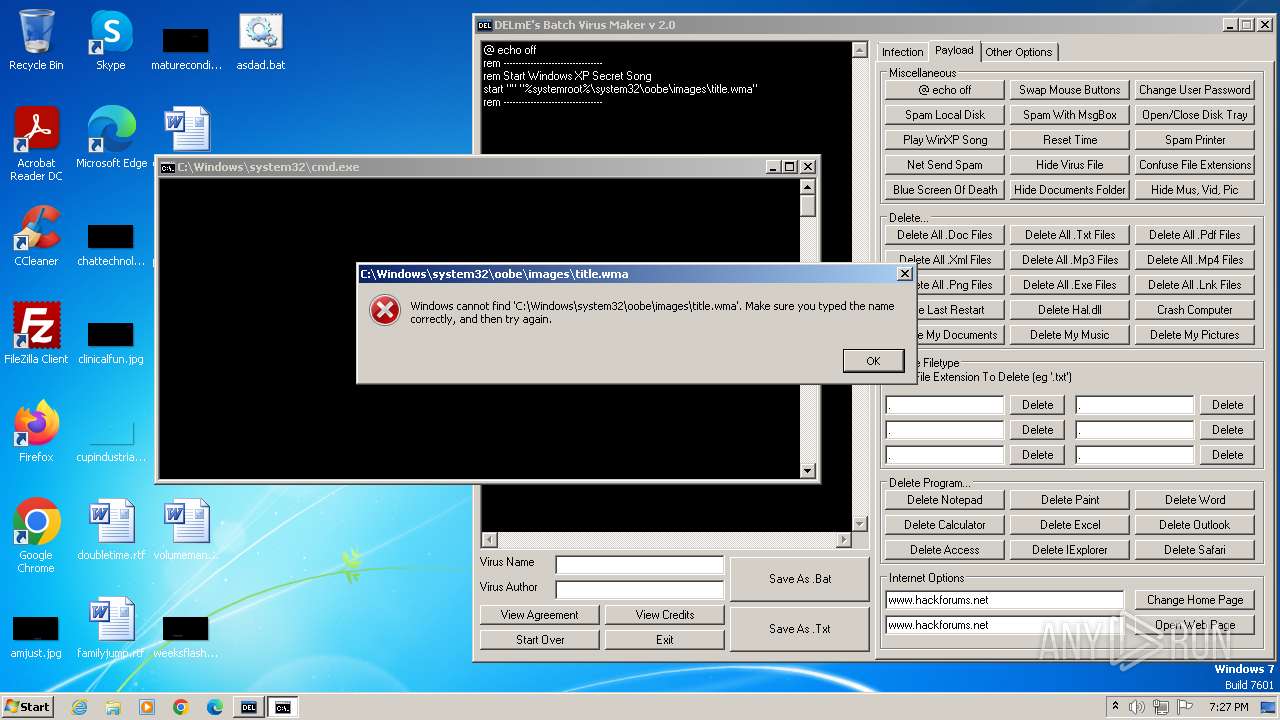Viewport: 1280px width, 720px height.
Task: Click the '@ echo off' payload button
Action: [x=945, y=90]
